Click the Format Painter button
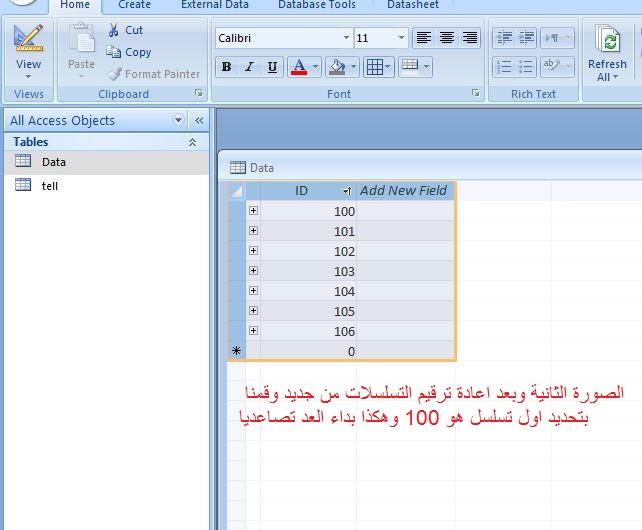 point(153,74)
